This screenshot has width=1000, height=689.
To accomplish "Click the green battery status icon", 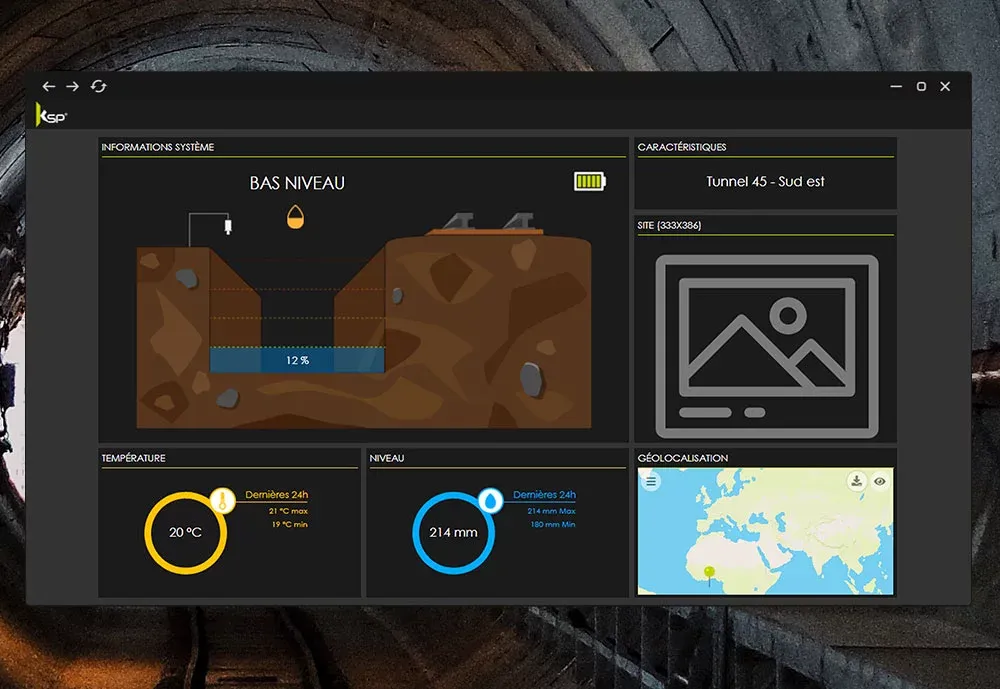I will pyautogui.click(x=590, y=181).
